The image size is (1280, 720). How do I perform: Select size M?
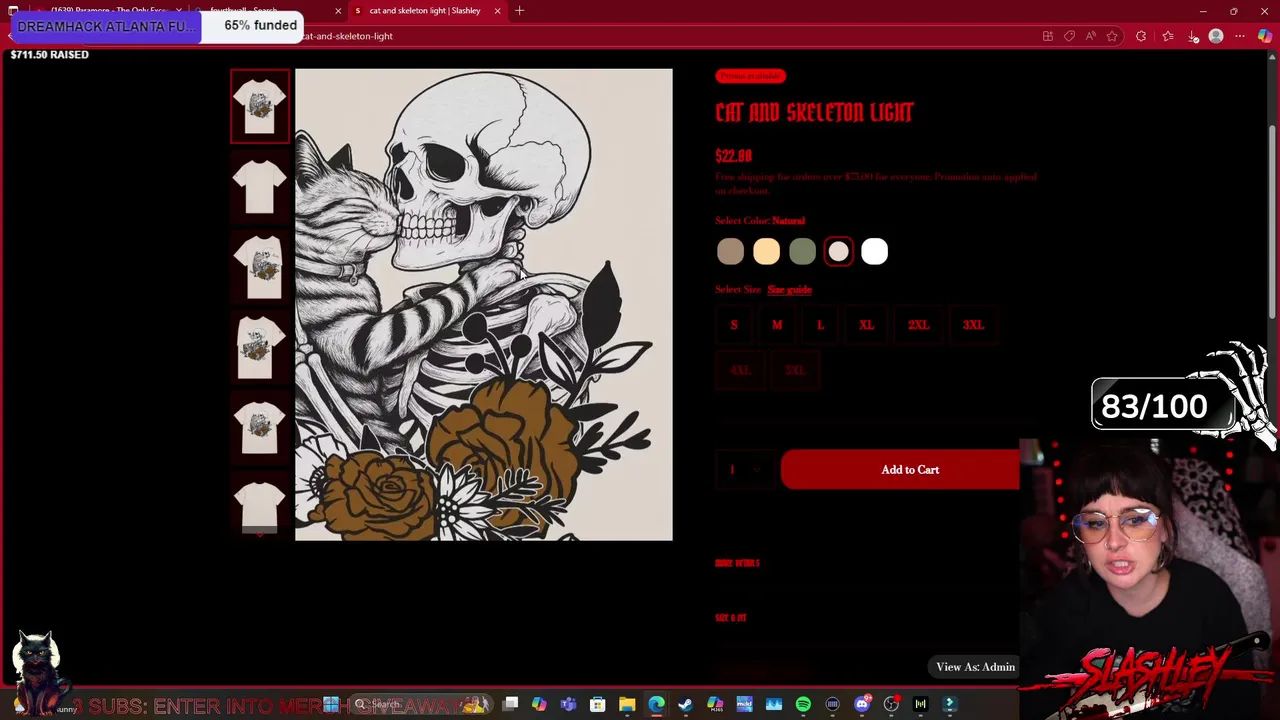[x=777, y=325]
